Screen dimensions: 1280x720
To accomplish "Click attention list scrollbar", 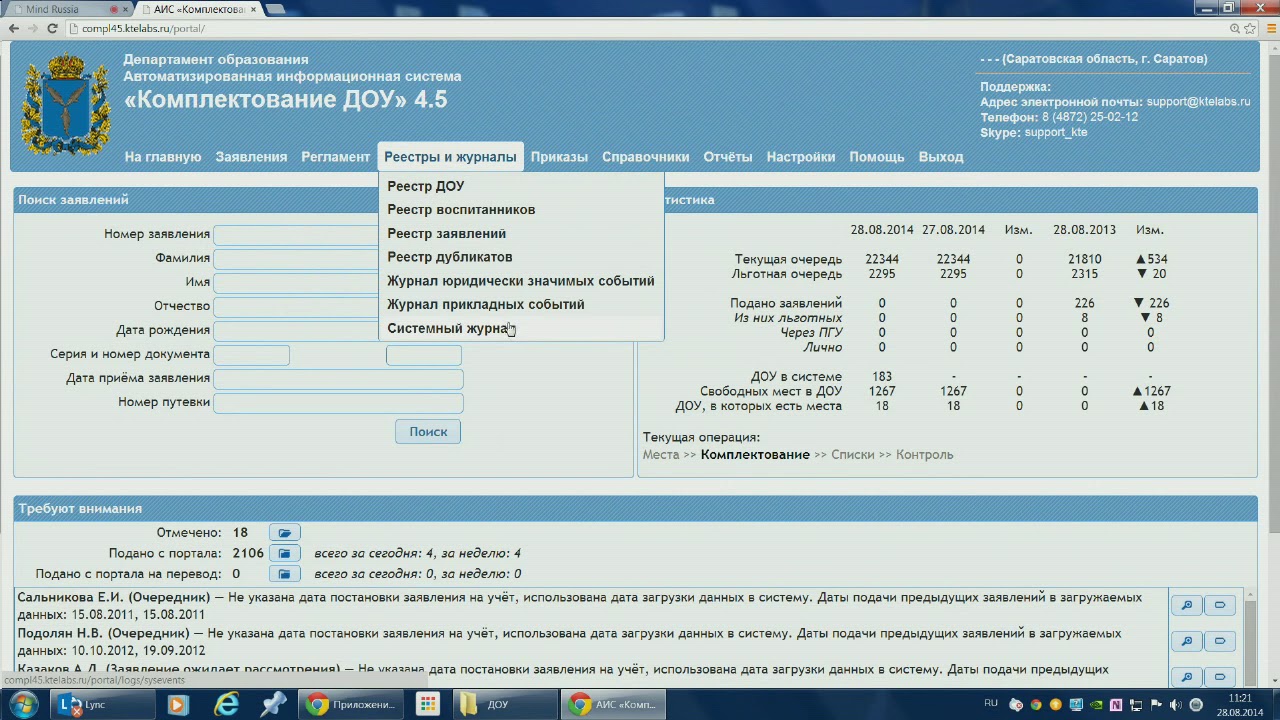I will [x=1249, y=637].
